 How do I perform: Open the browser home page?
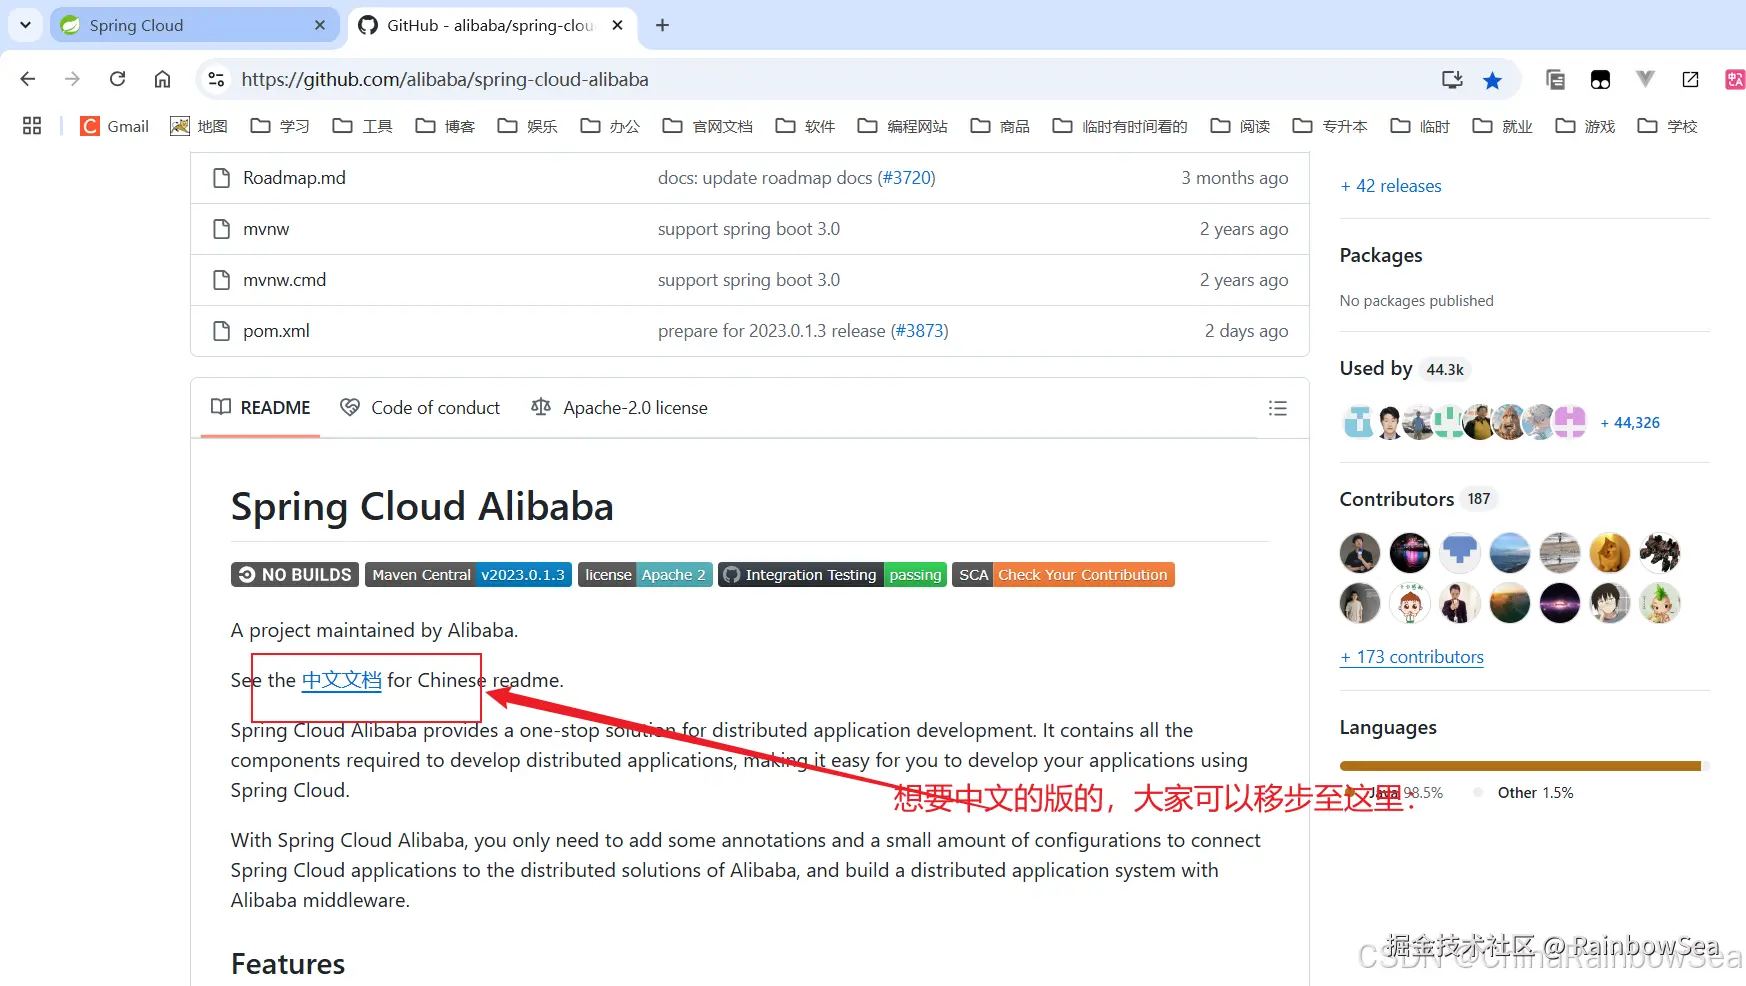tap(162, 79)
